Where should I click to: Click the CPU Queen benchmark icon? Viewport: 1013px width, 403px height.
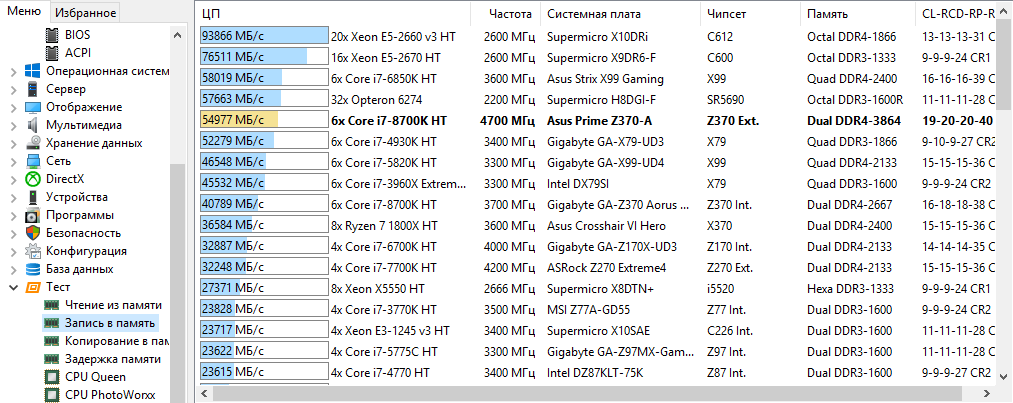click(x=51, y=377)
